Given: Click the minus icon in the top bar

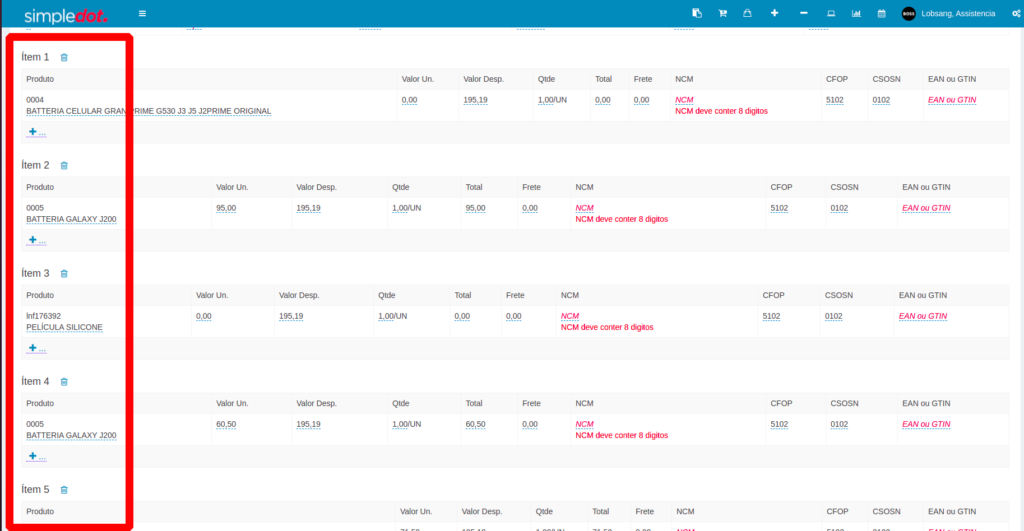Looking at the screenshot, I should coord(804,13).
